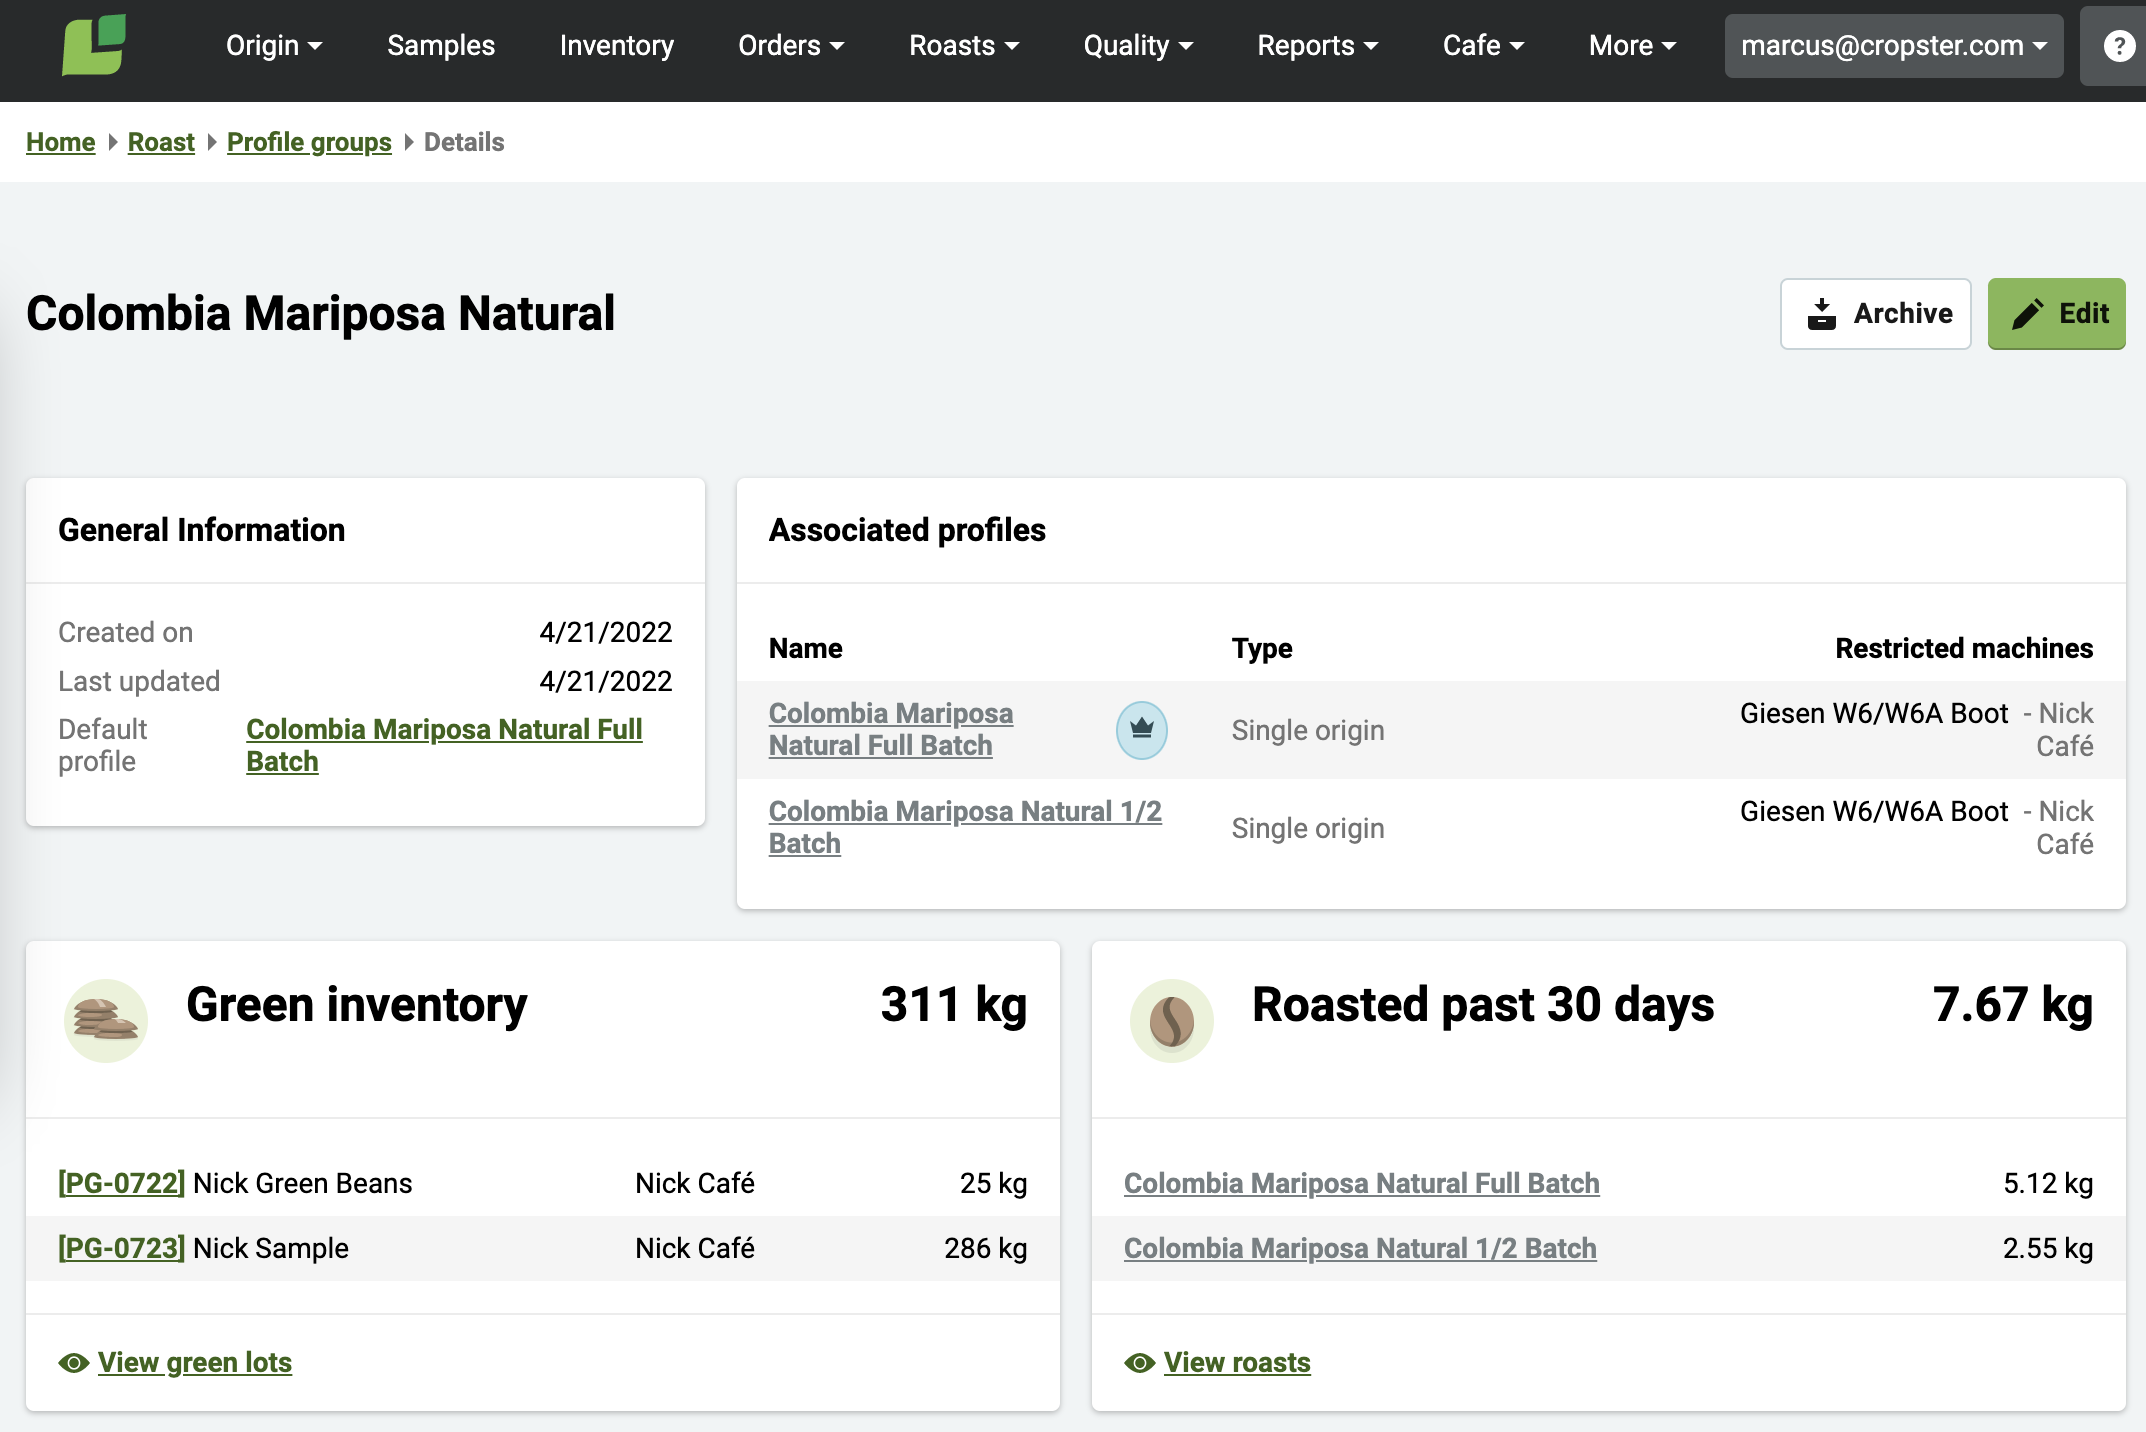
Task: Click the green beans sack icon
Action: pos(106,1020)
